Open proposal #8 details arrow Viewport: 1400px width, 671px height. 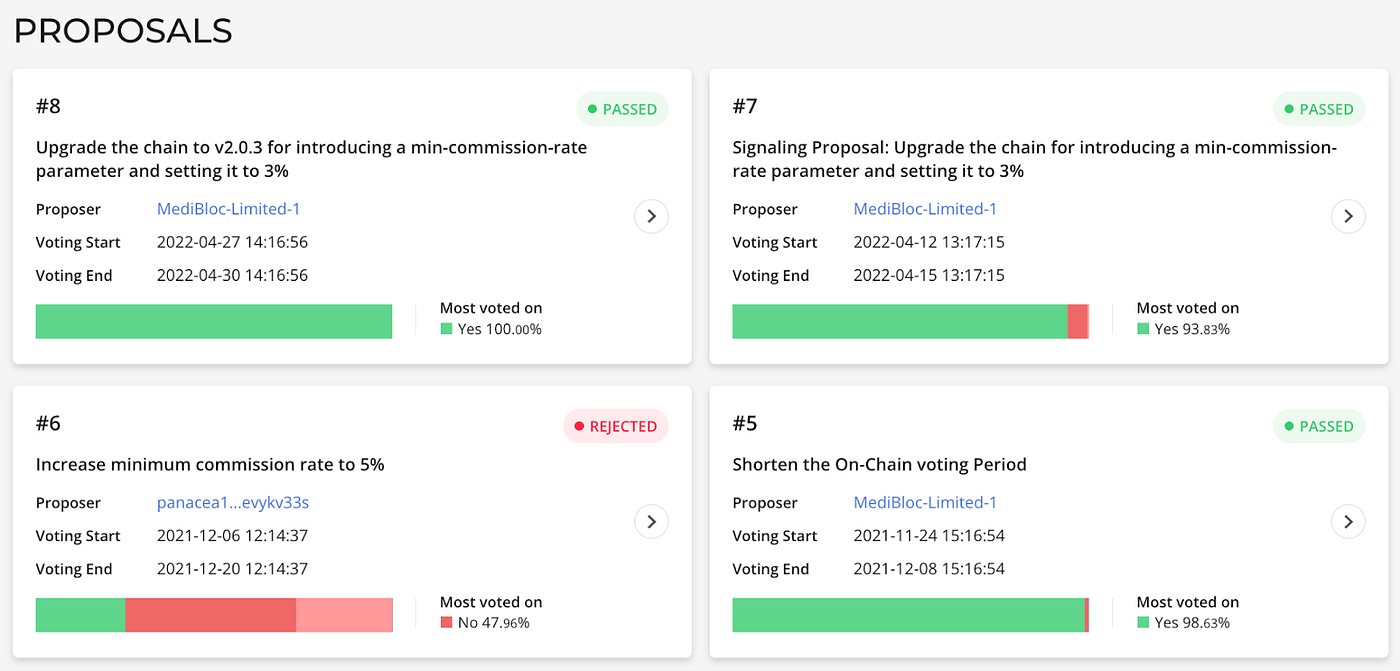coord(651,216)
